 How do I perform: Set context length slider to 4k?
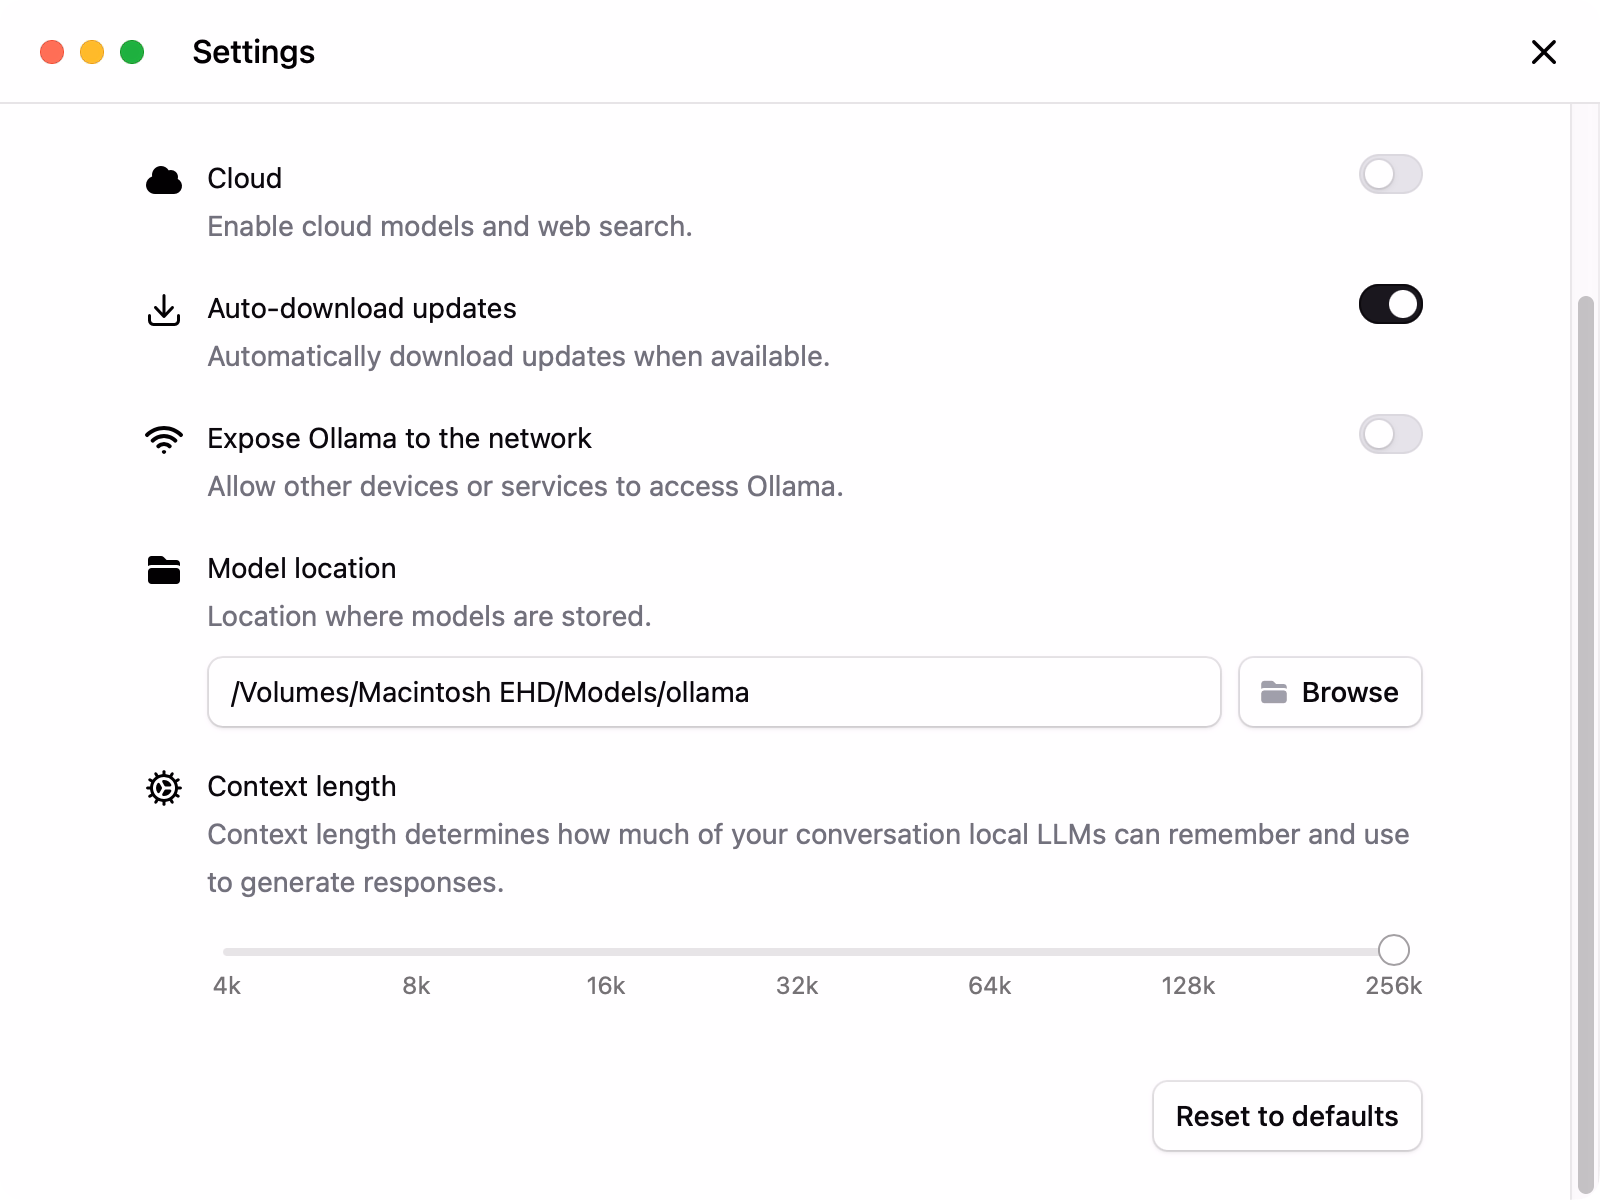pos(226,951)
